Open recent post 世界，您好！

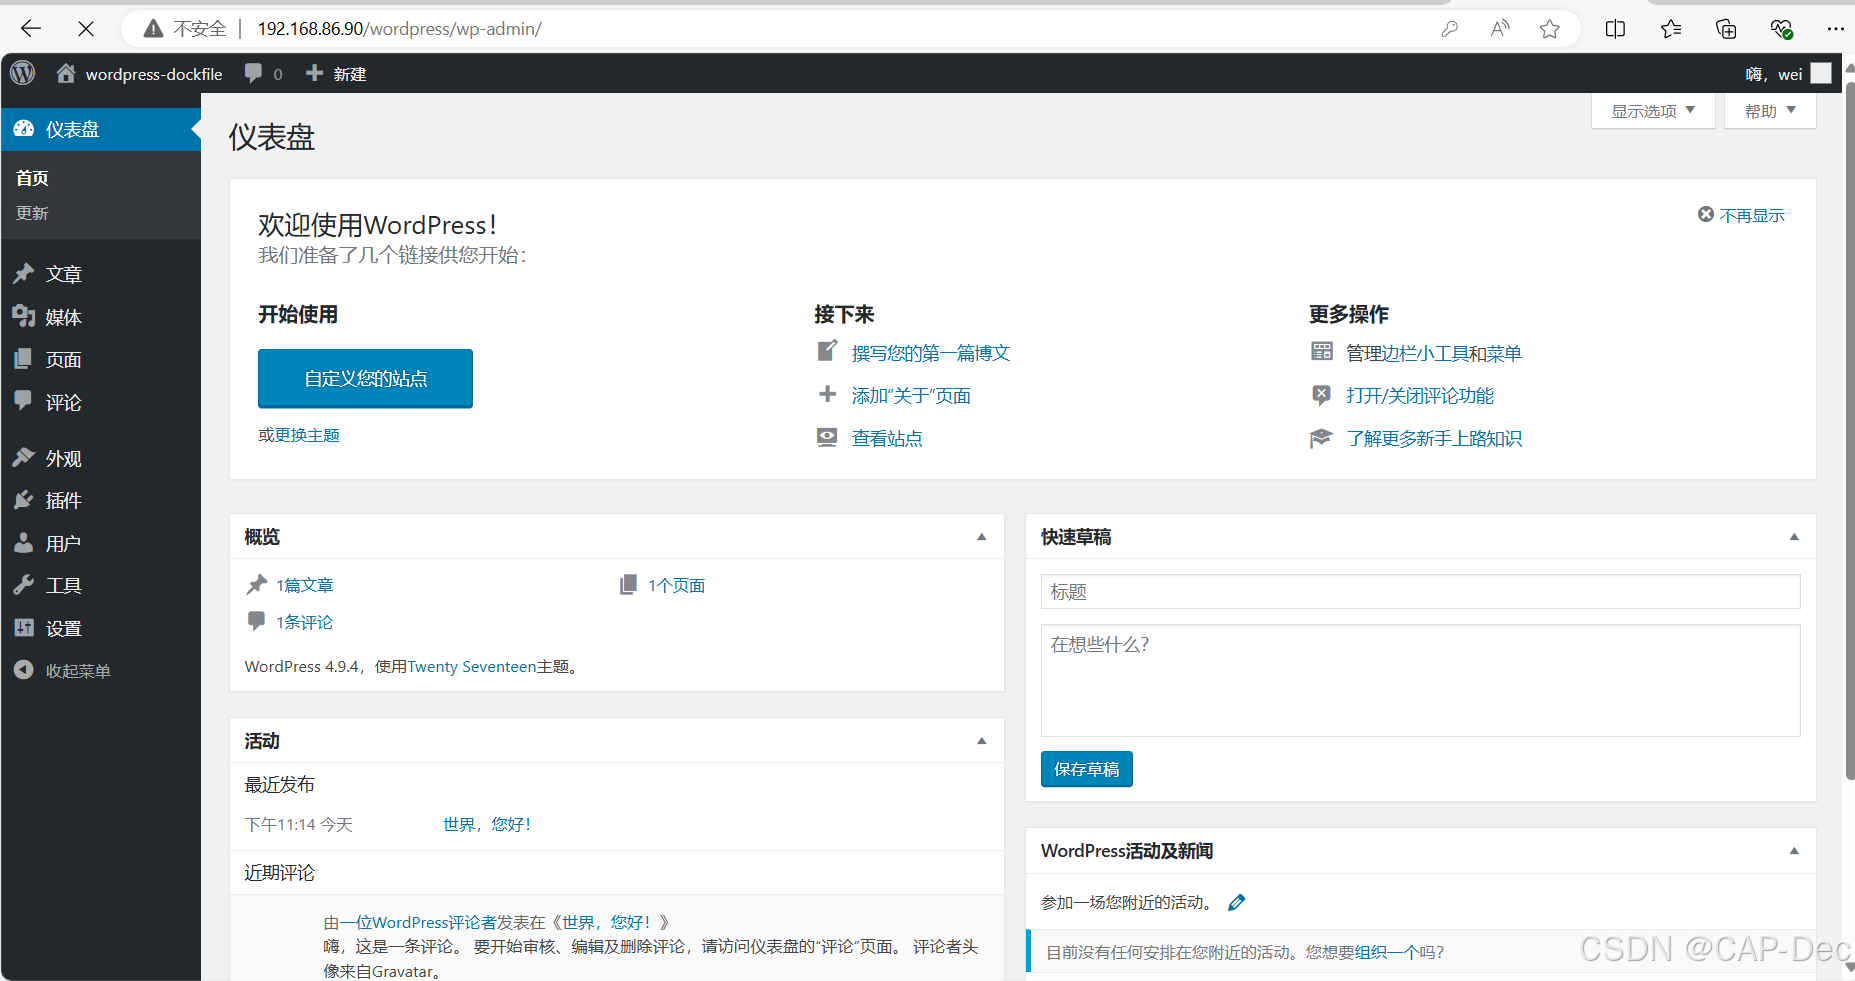tap(487, 825)
